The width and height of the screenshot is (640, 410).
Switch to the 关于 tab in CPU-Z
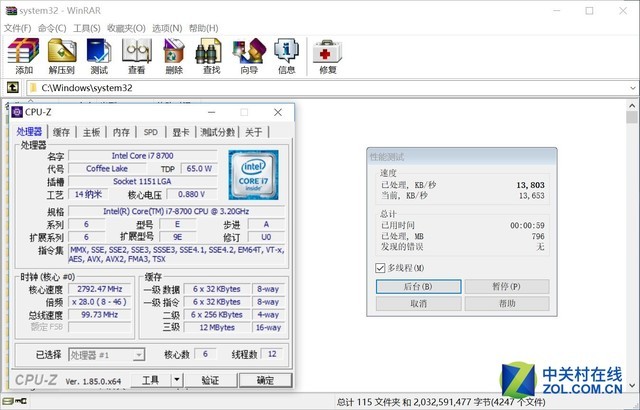(x=253, y=132)
